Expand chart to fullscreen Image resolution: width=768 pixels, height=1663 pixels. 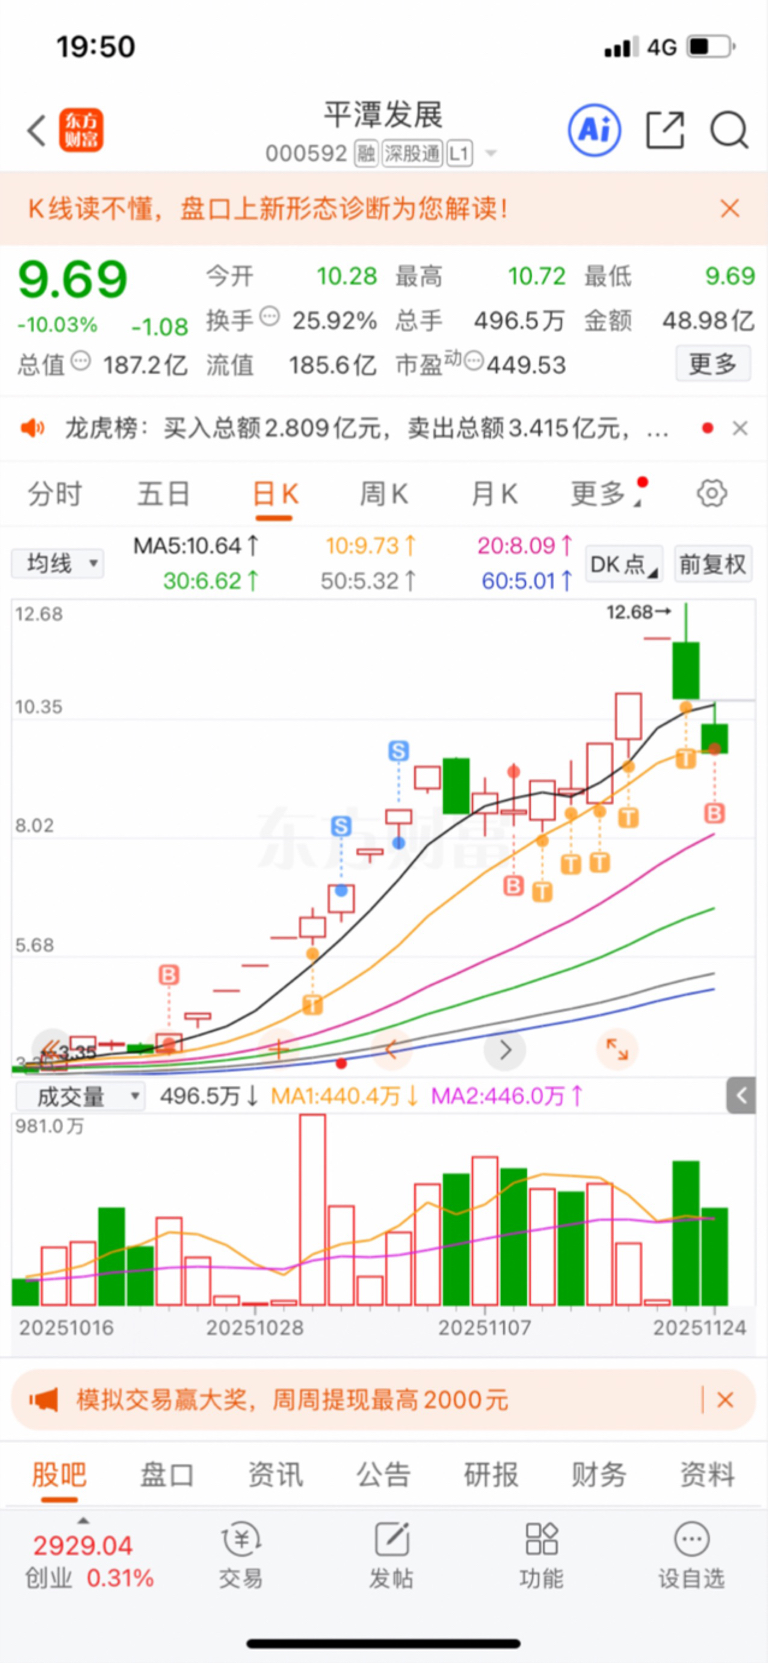618,1049
